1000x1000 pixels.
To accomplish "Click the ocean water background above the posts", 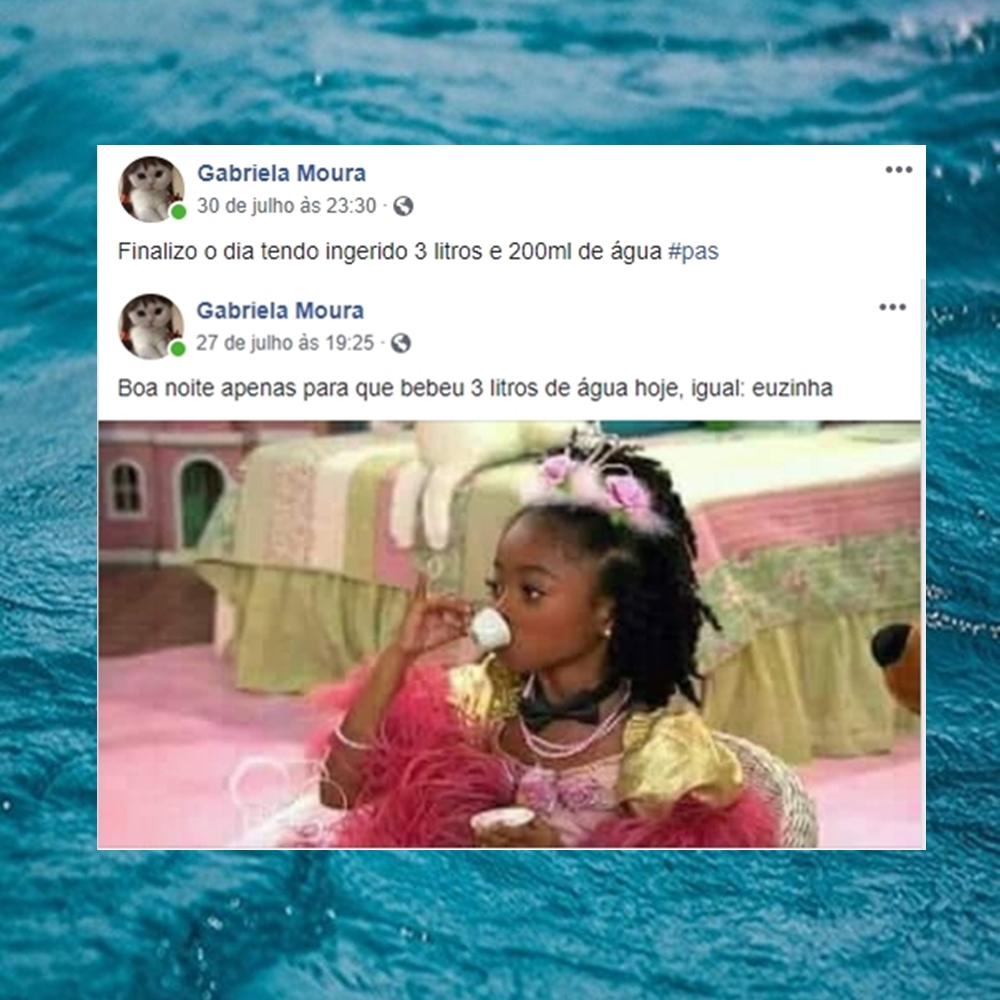I will (500, 70).
